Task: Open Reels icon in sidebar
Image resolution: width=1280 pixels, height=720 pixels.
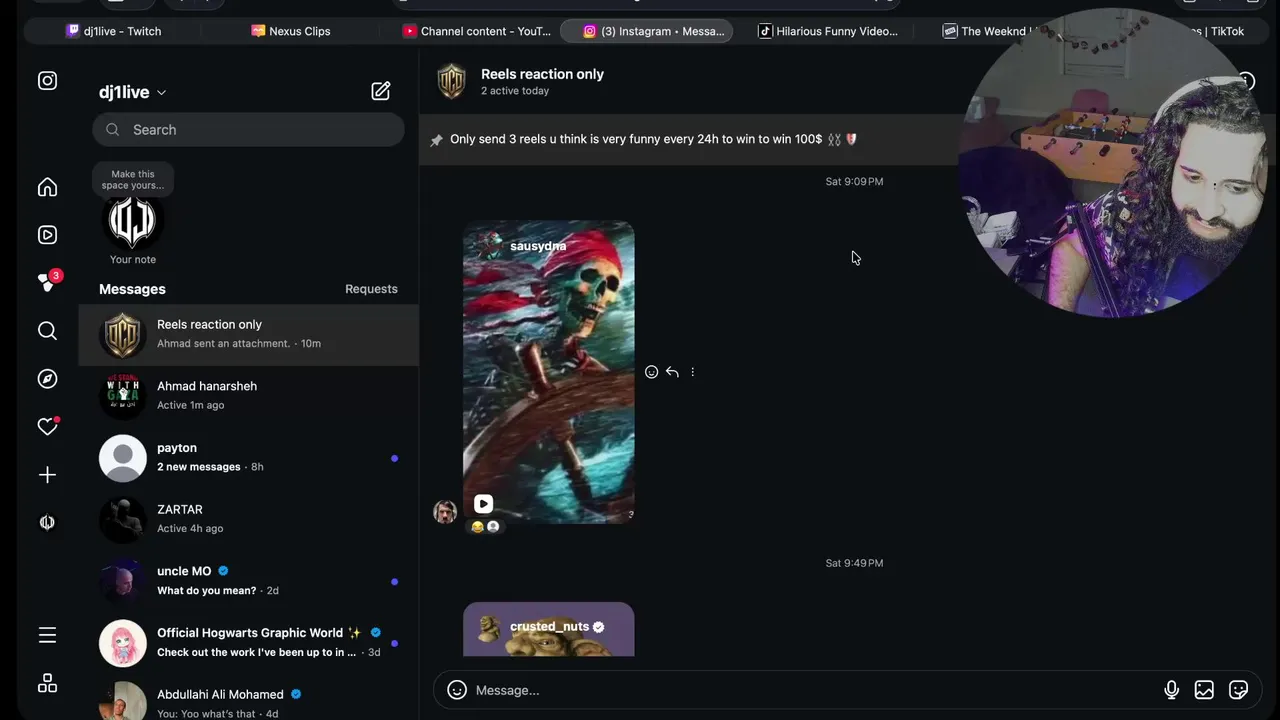Action: (x=47, y=235)
